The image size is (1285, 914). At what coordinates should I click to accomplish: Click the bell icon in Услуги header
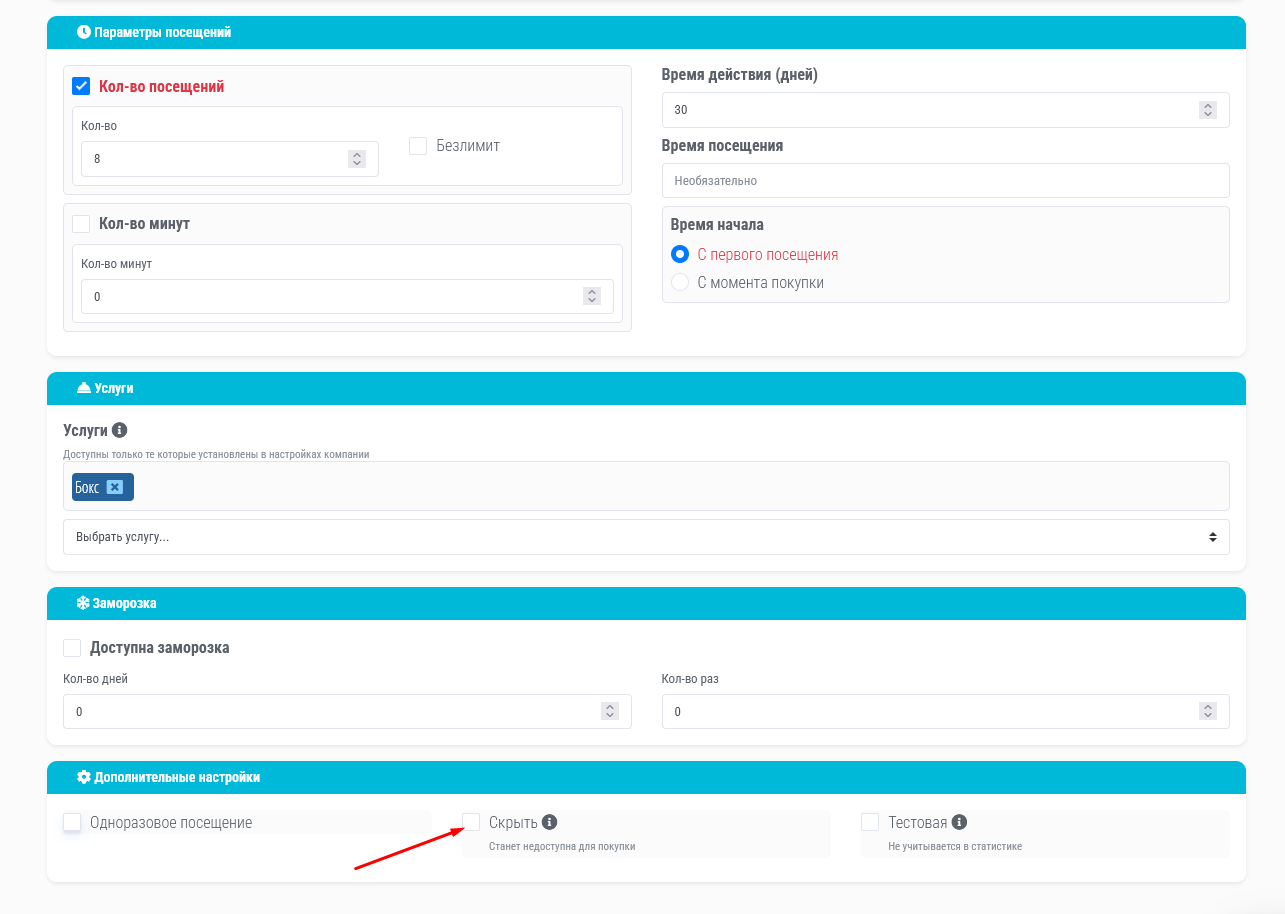(x=83, y=388)
